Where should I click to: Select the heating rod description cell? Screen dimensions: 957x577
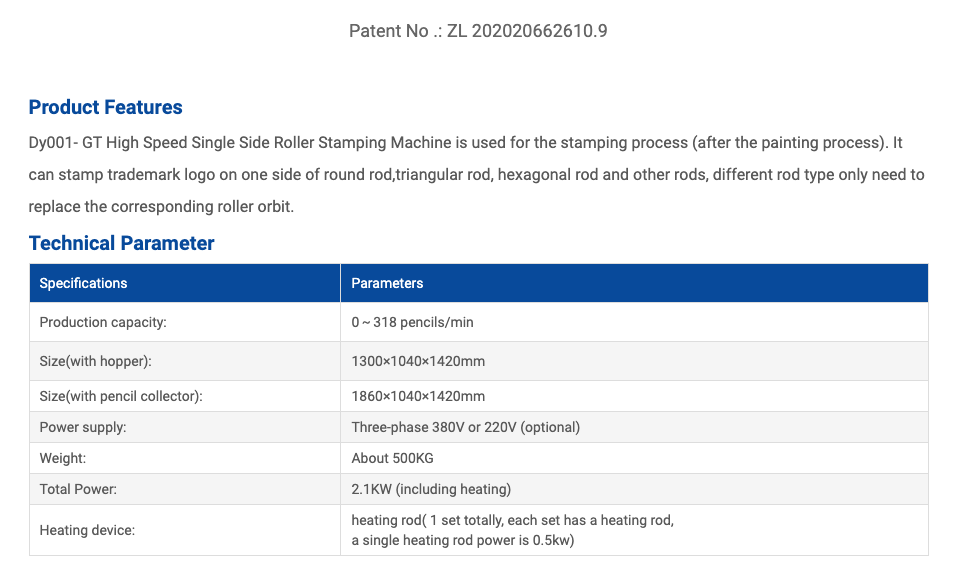coord(634,530)
